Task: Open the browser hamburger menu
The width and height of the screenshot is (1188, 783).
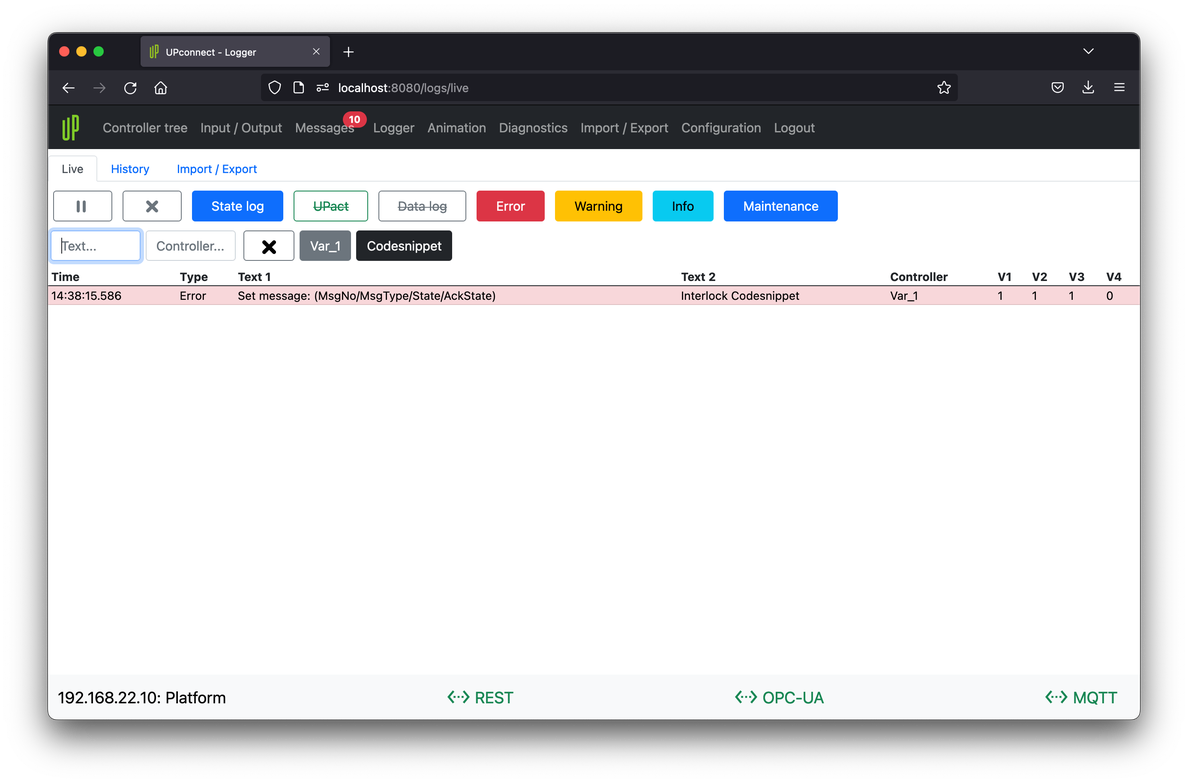Action: (1119, 88)
